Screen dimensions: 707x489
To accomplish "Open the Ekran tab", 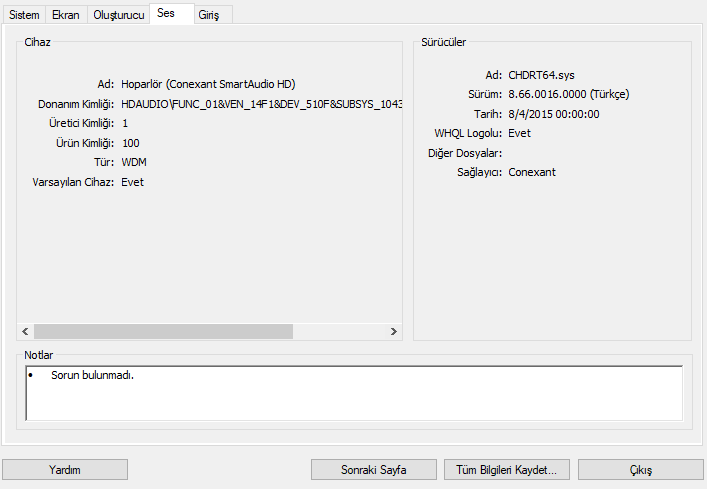I will pyautogui.click(x=65, y=15).
